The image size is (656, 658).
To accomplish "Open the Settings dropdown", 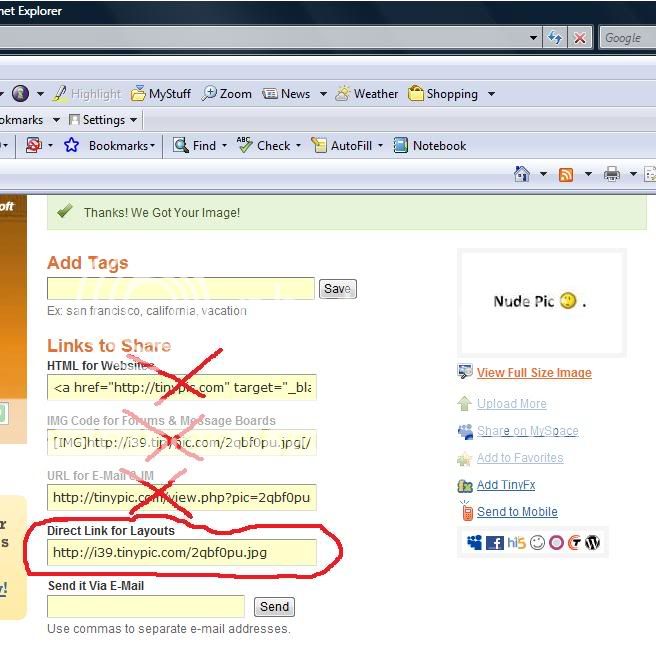I will pyautogui.click(x=102, y=119).
